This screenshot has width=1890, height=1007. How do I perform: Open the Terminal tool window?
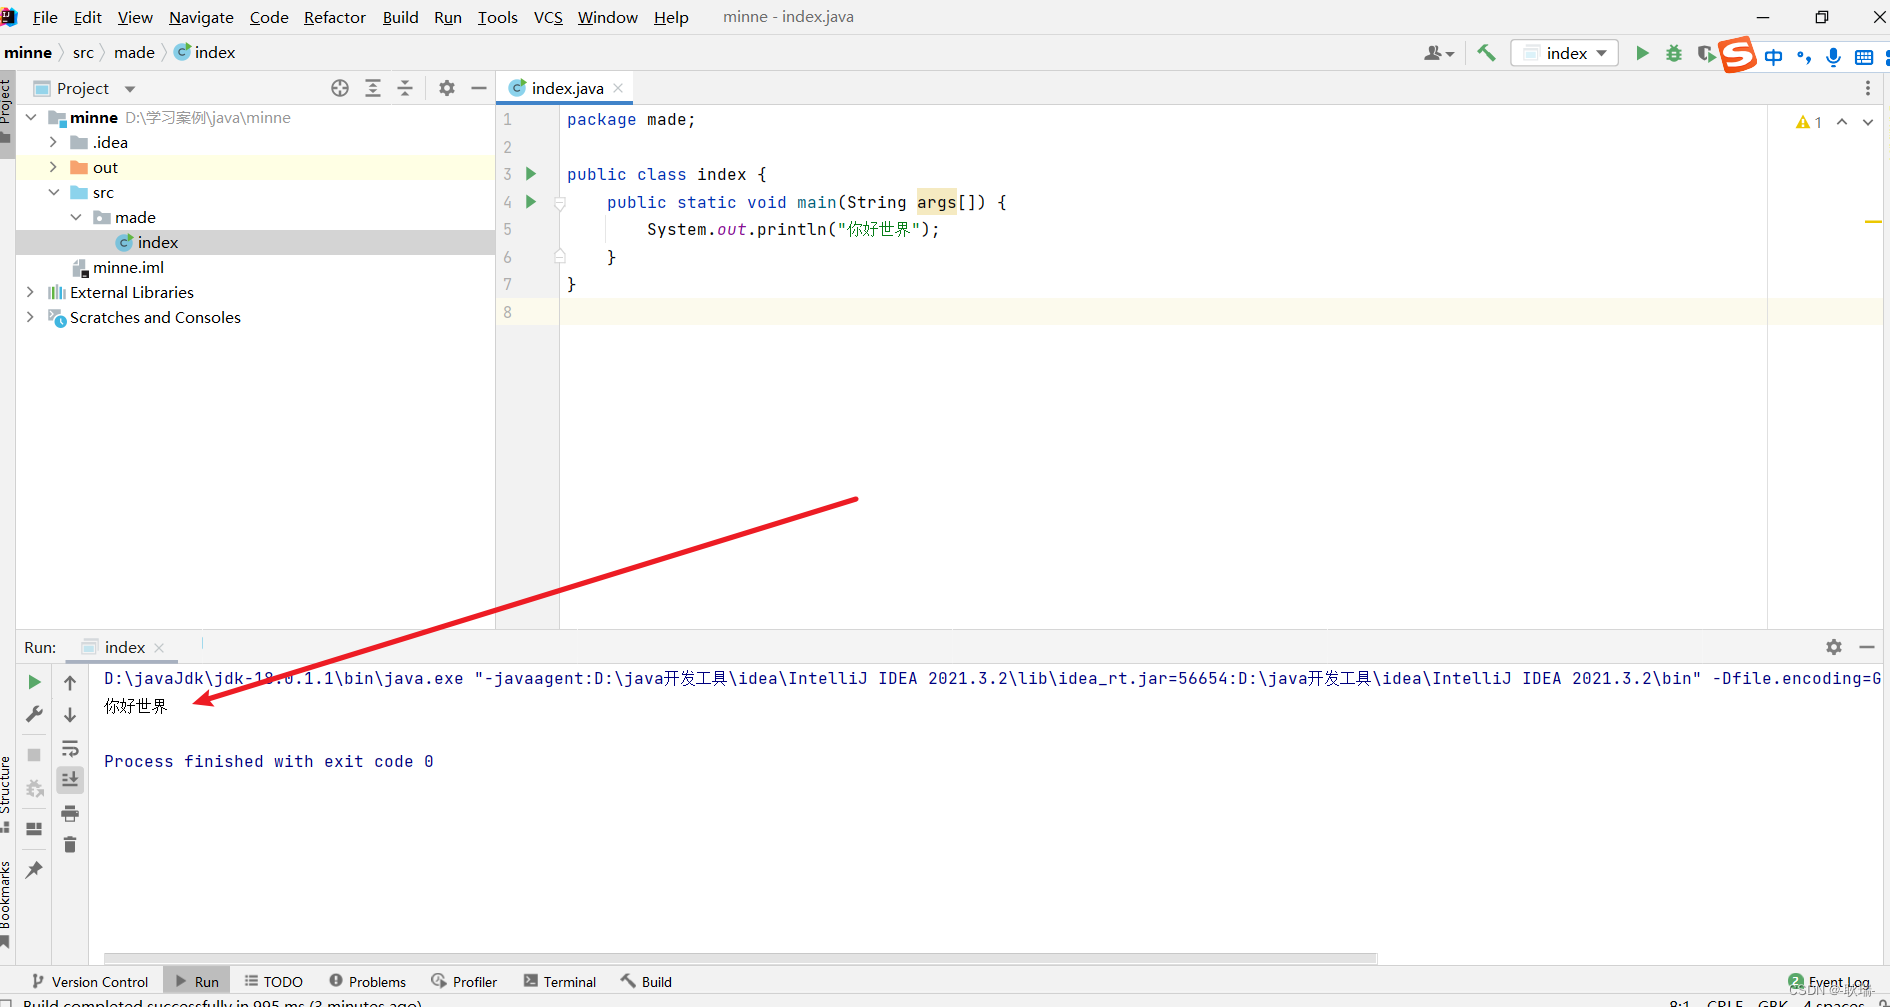560,982
